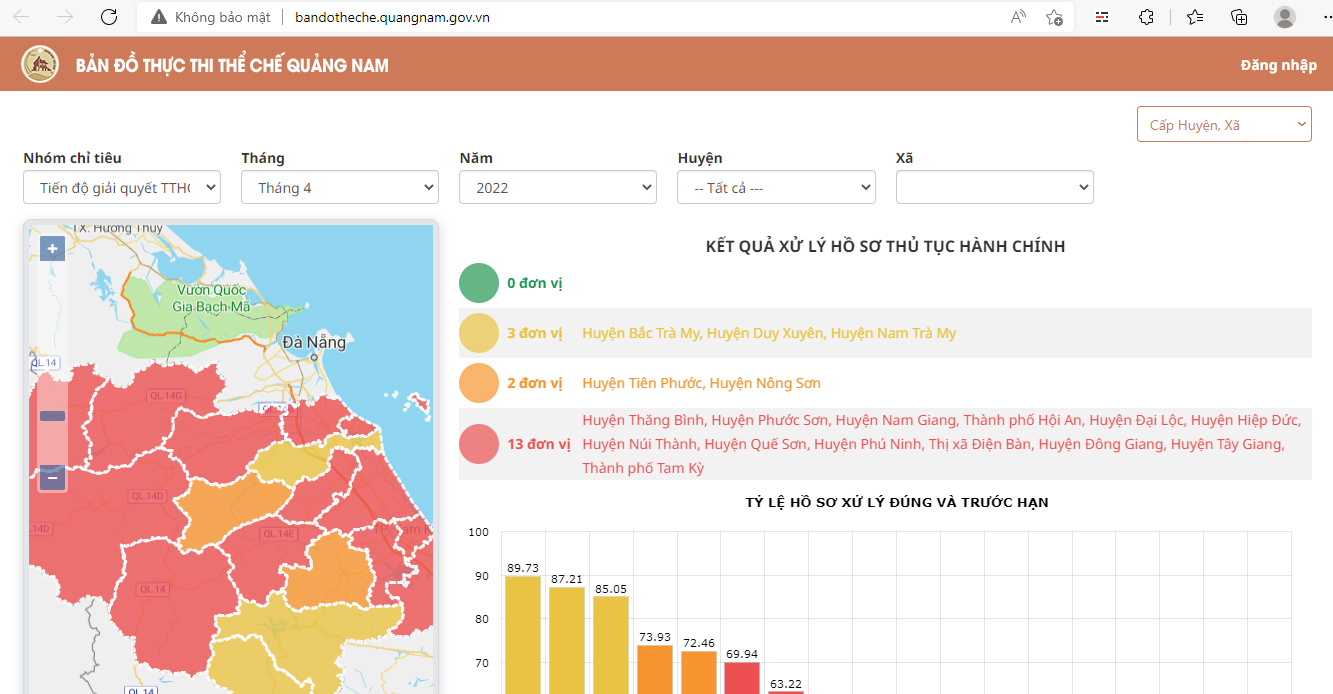The image size is (1333, 694).
Task: Open the browser Favorites list
Action: point(1194,17)
